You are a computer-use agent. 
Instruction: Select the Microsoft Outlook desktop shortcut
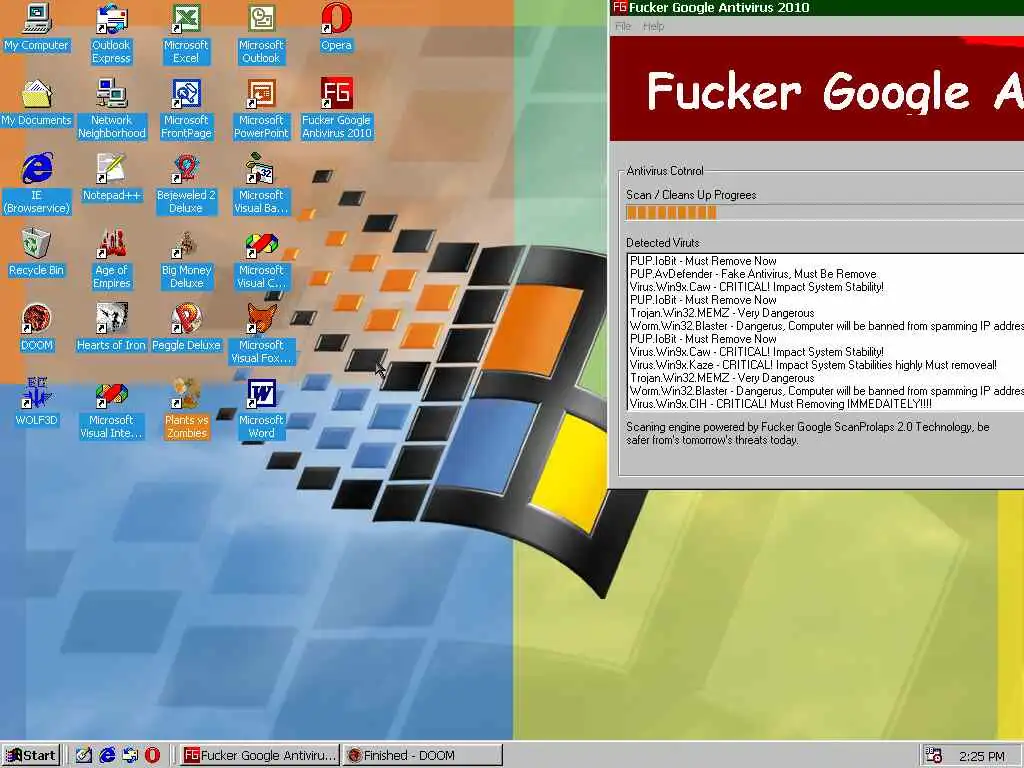261,34
